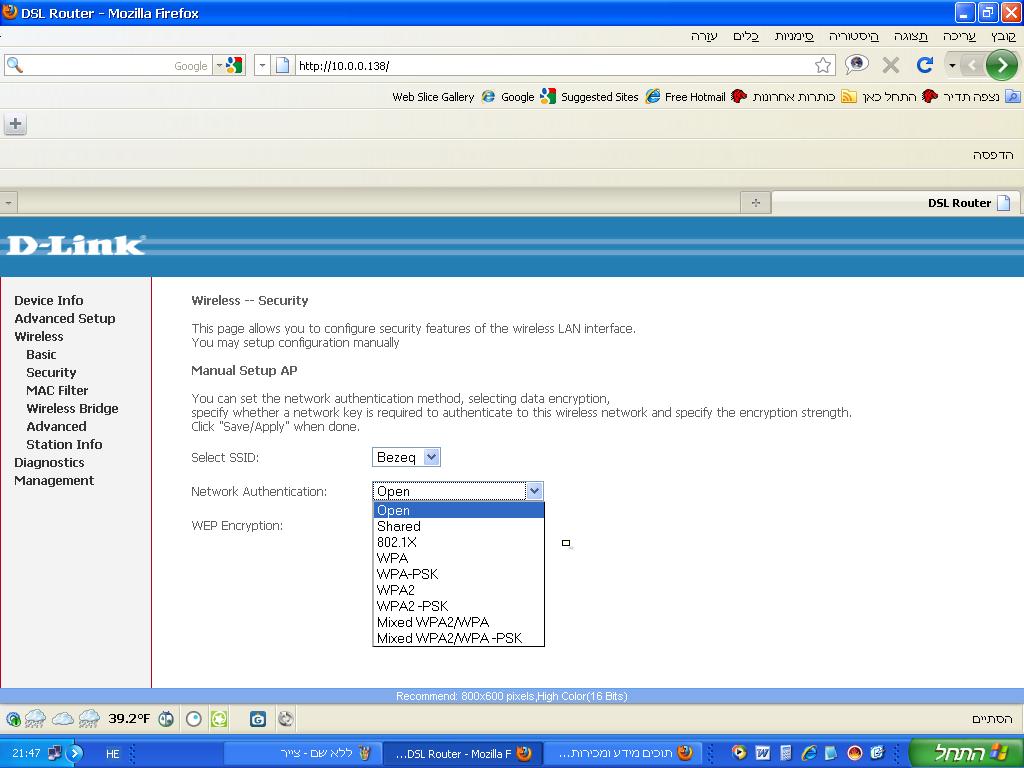Open the Word icon in the taskbar
This screenshot has width=1024, height=768.
tap(762, 753)
